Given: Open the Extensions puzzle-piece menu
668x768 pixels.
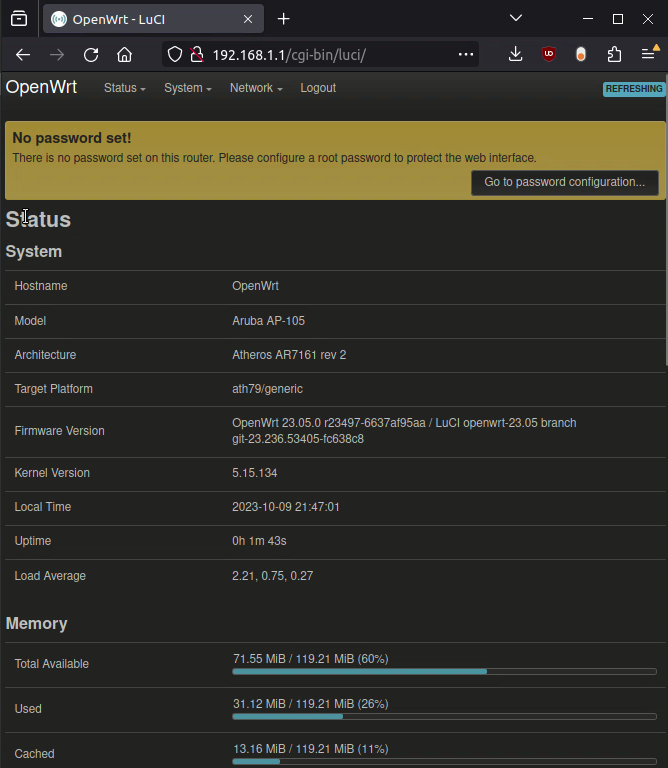Looking at the screenshot, I should point(614,54).
